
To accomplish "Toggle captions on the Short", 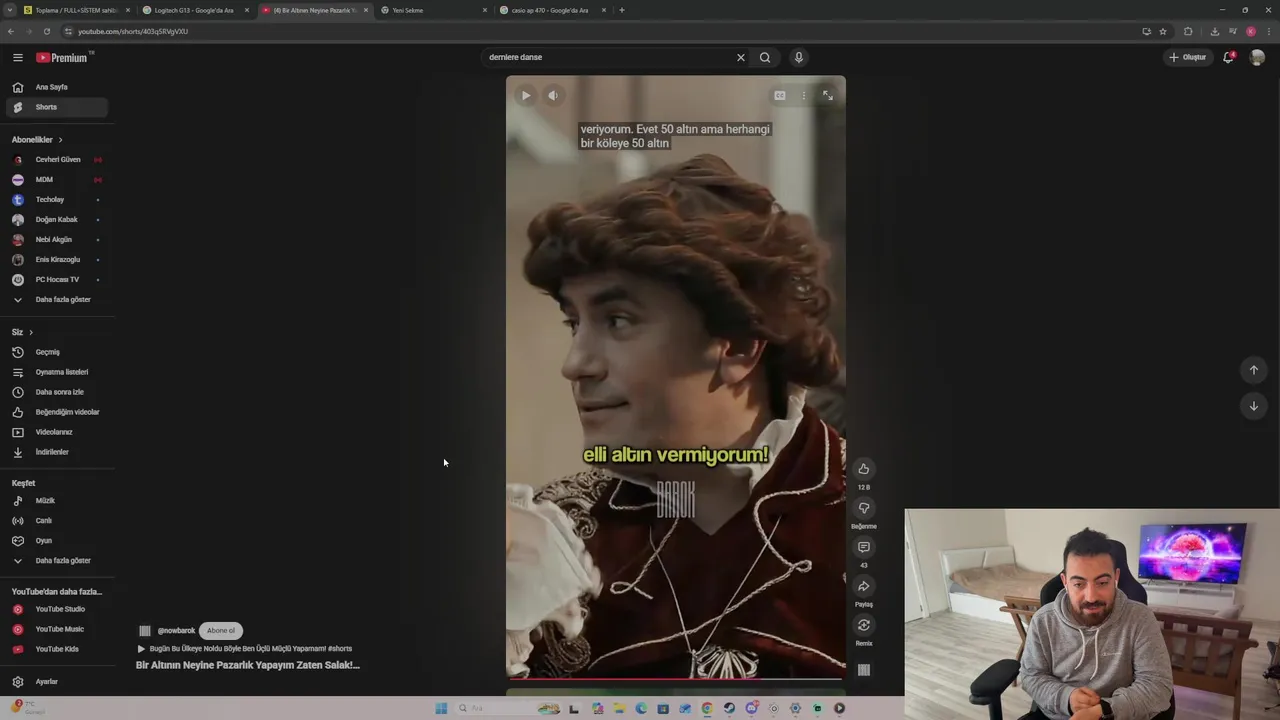I will (780, 96).
